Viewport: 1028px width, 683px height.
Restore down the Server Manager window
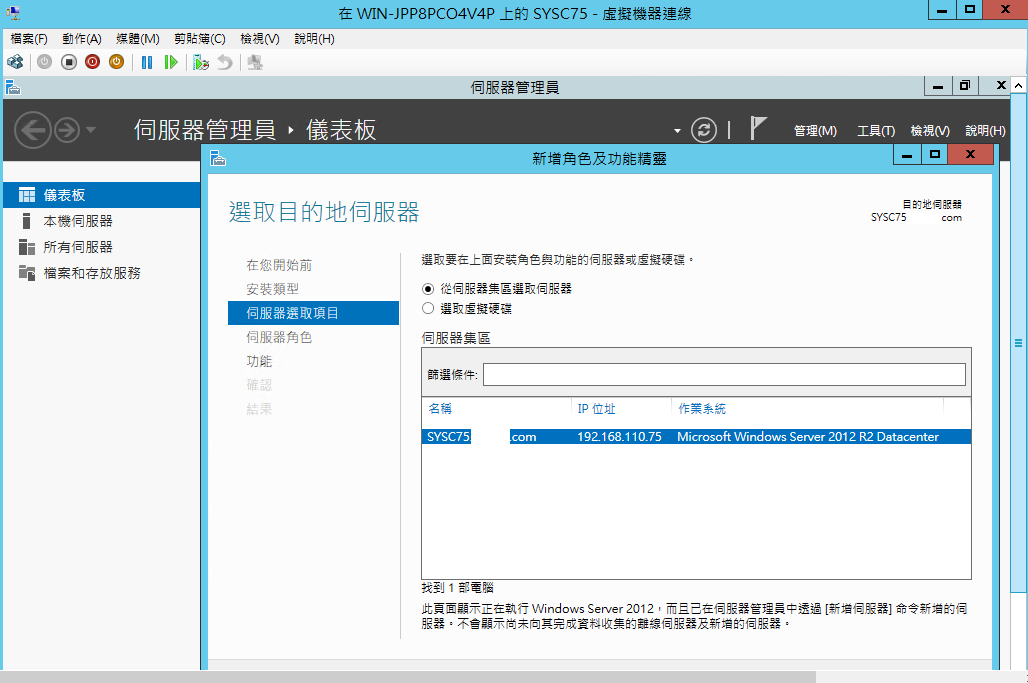(x=964, y=86)
